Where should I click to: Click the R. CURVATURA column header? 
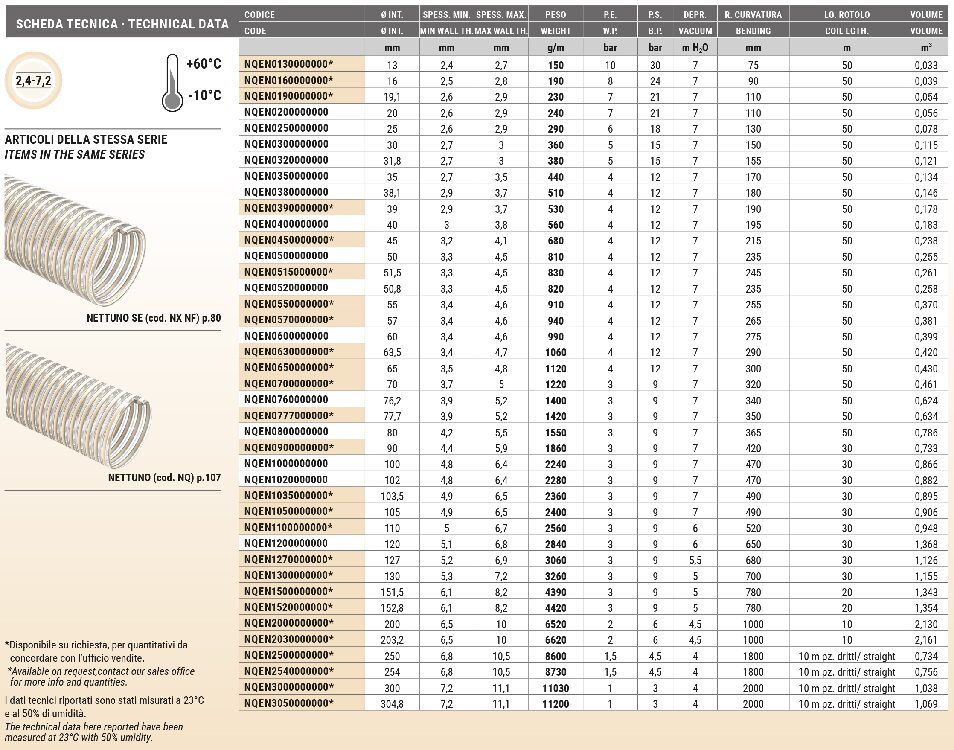[753, 15]
